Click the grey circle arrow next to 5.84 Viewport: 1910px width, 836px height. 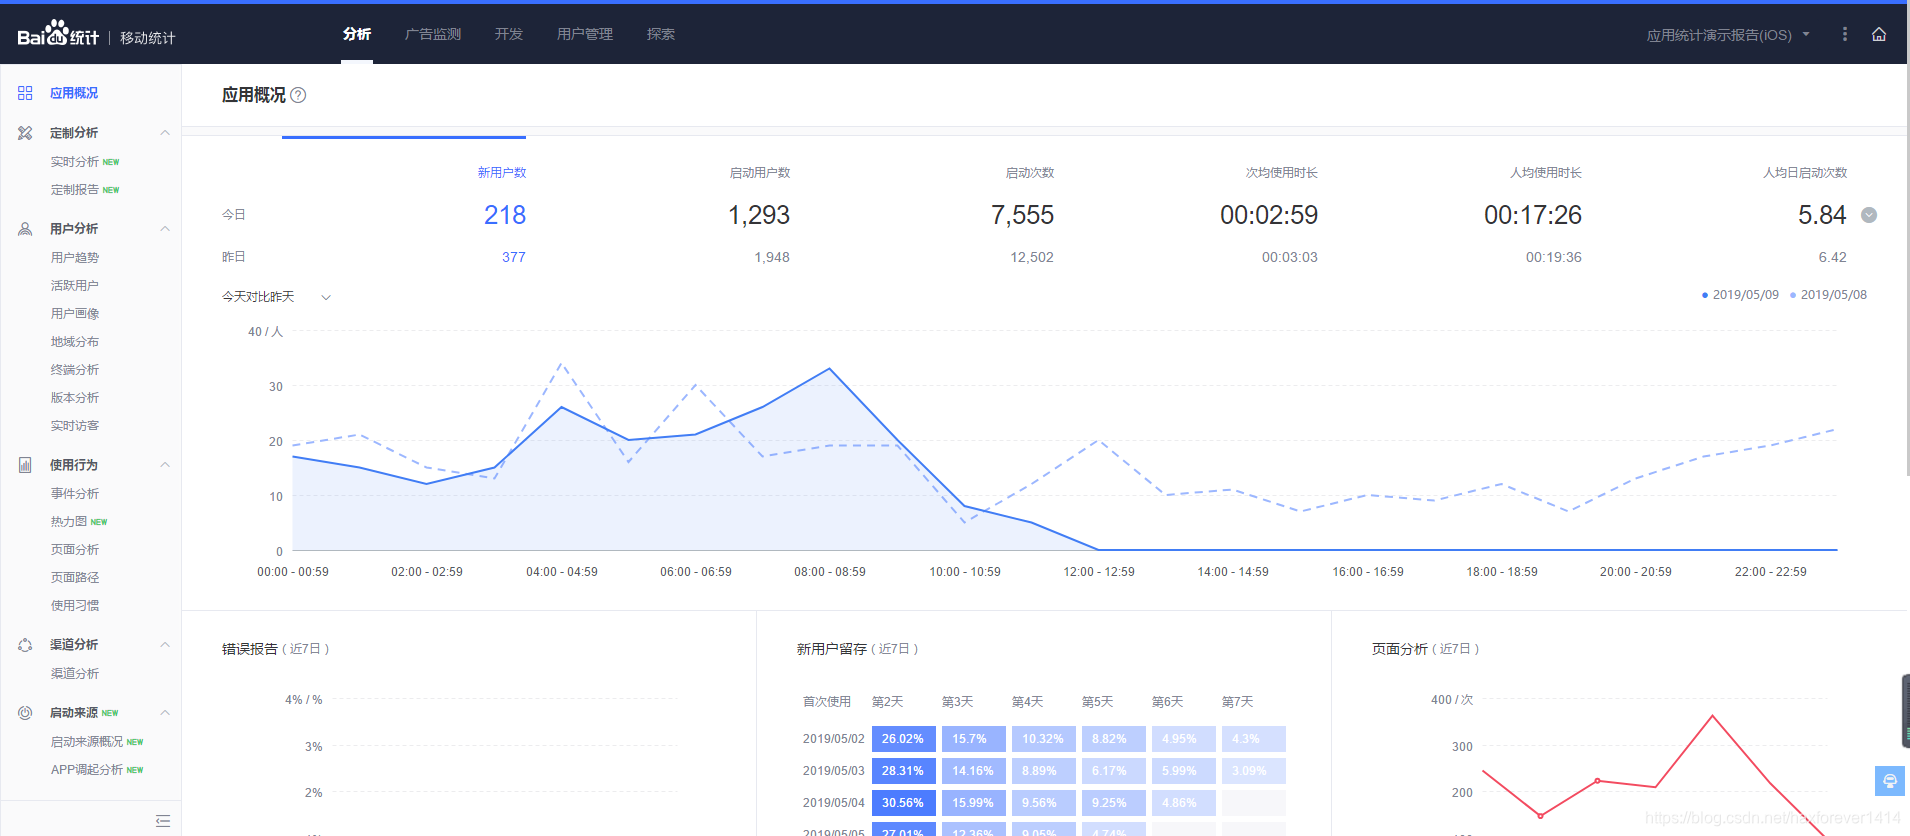1869,215
